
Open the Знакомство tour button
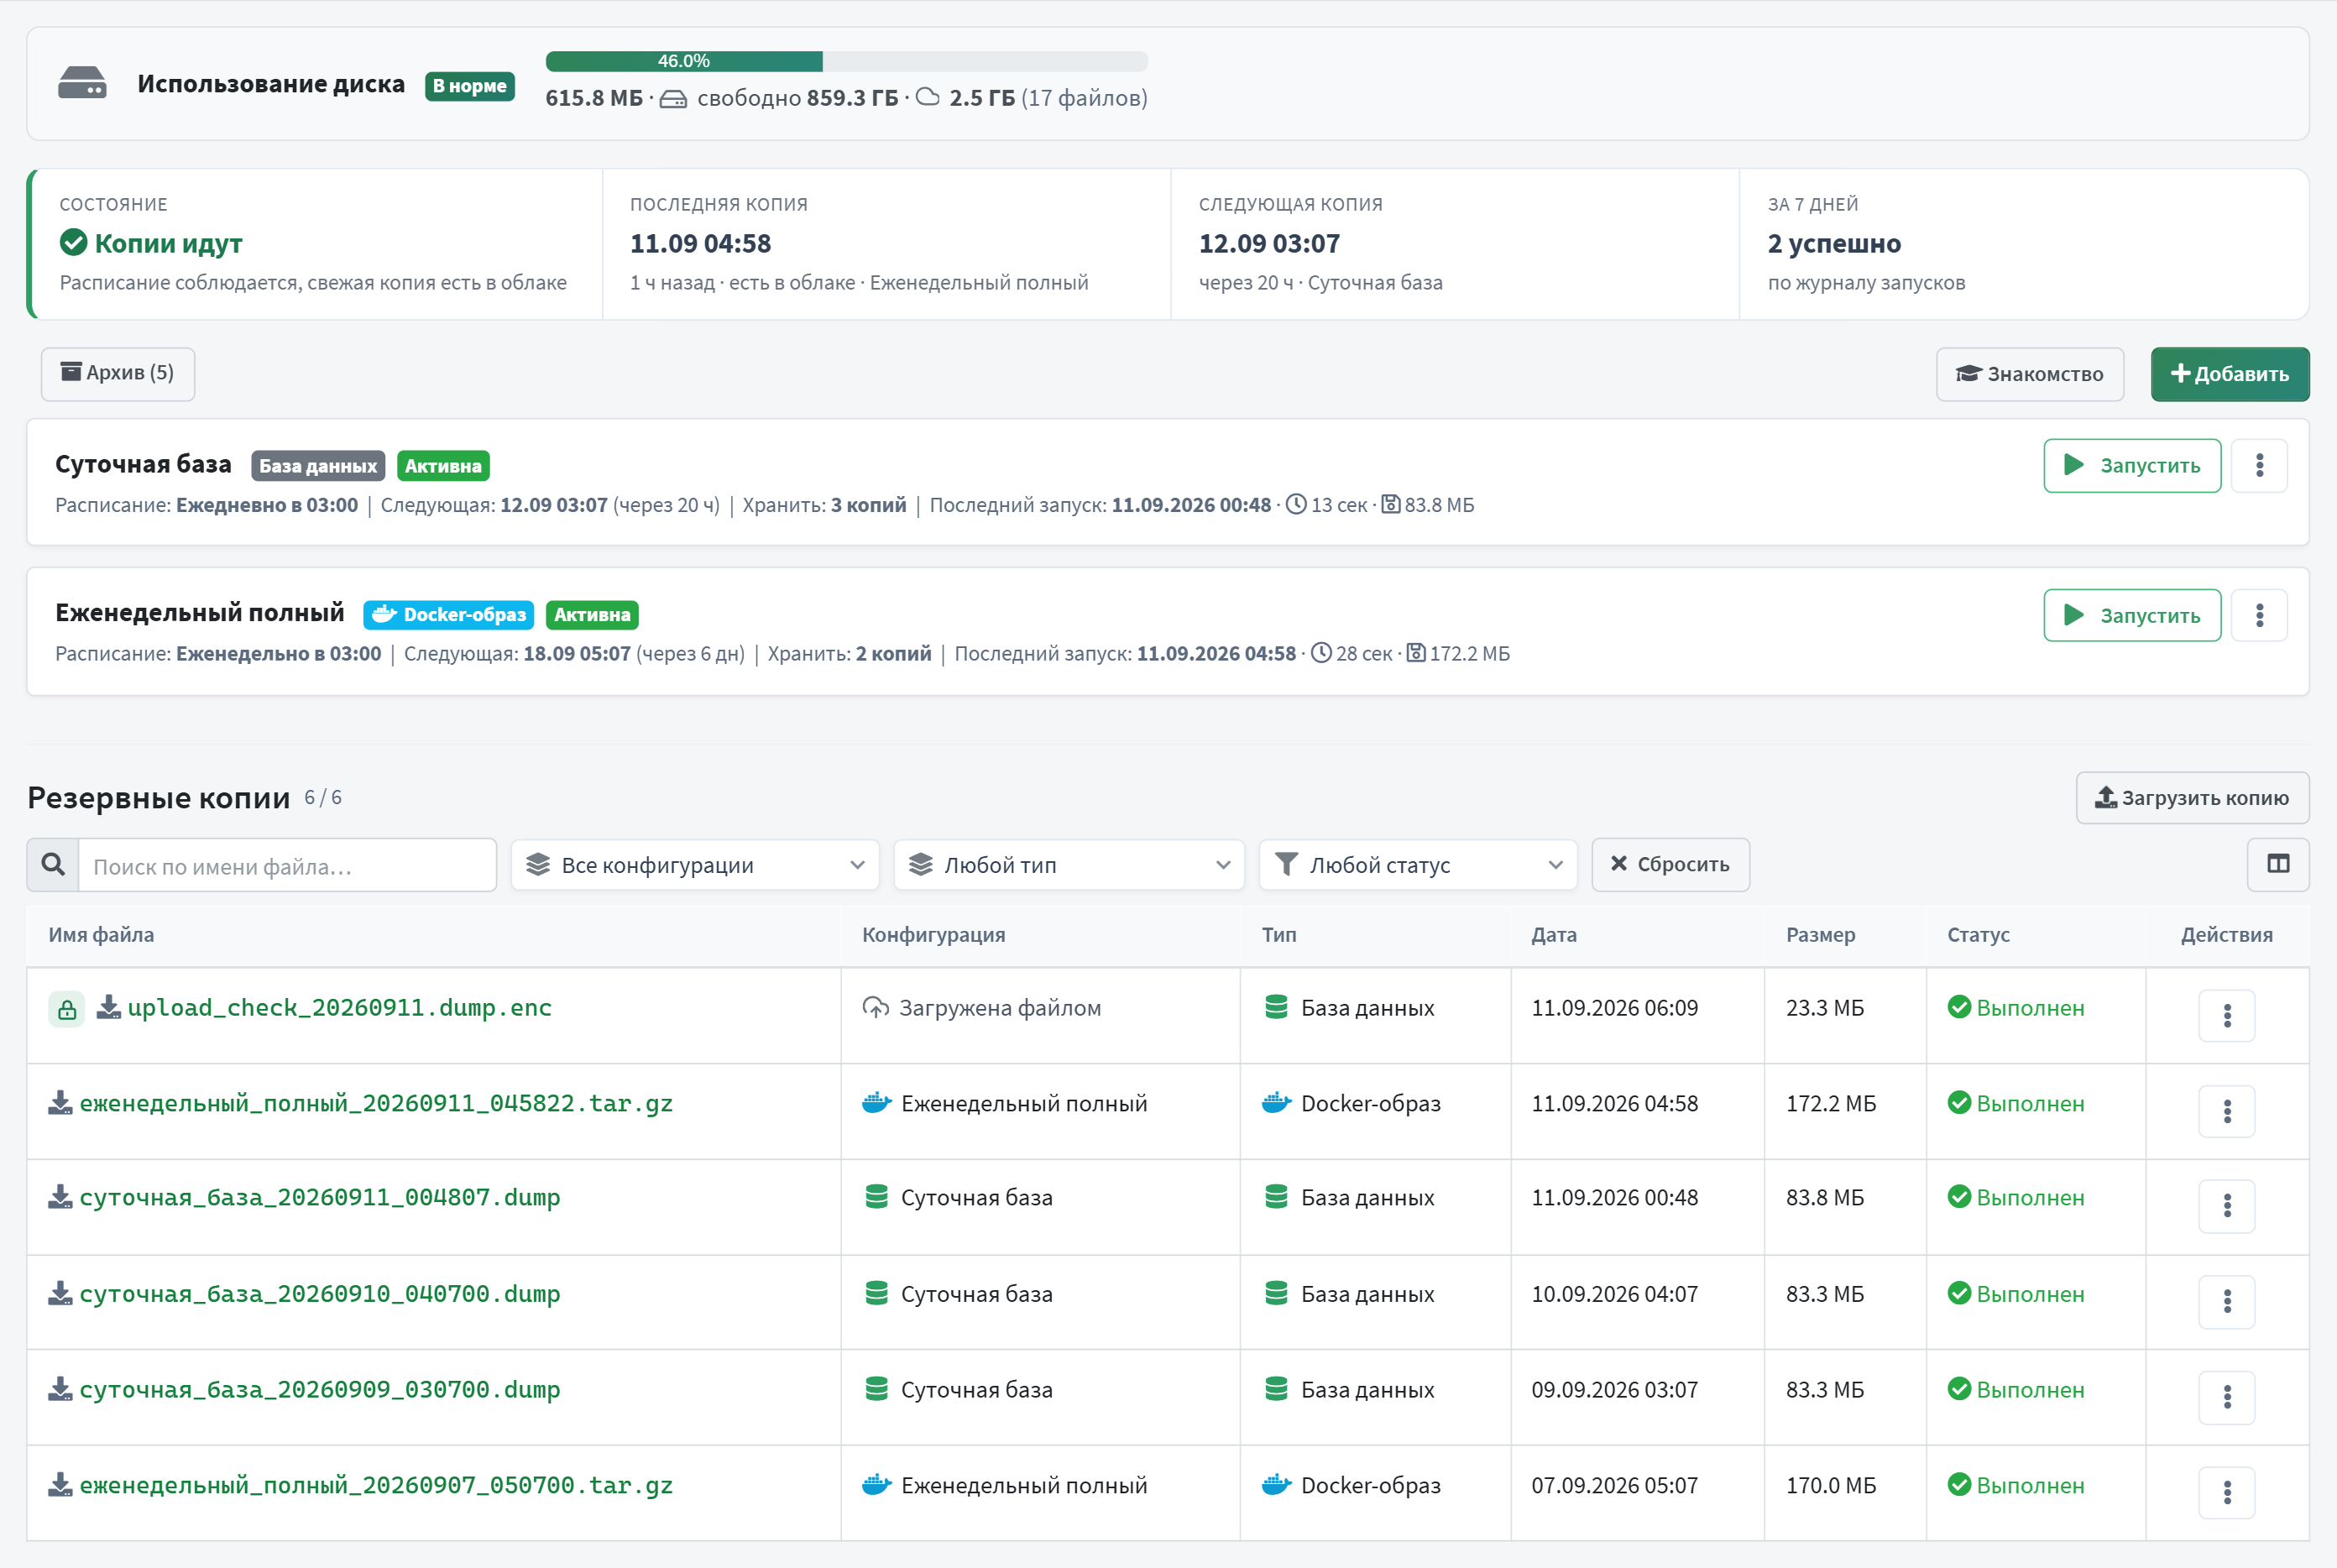2029,374
